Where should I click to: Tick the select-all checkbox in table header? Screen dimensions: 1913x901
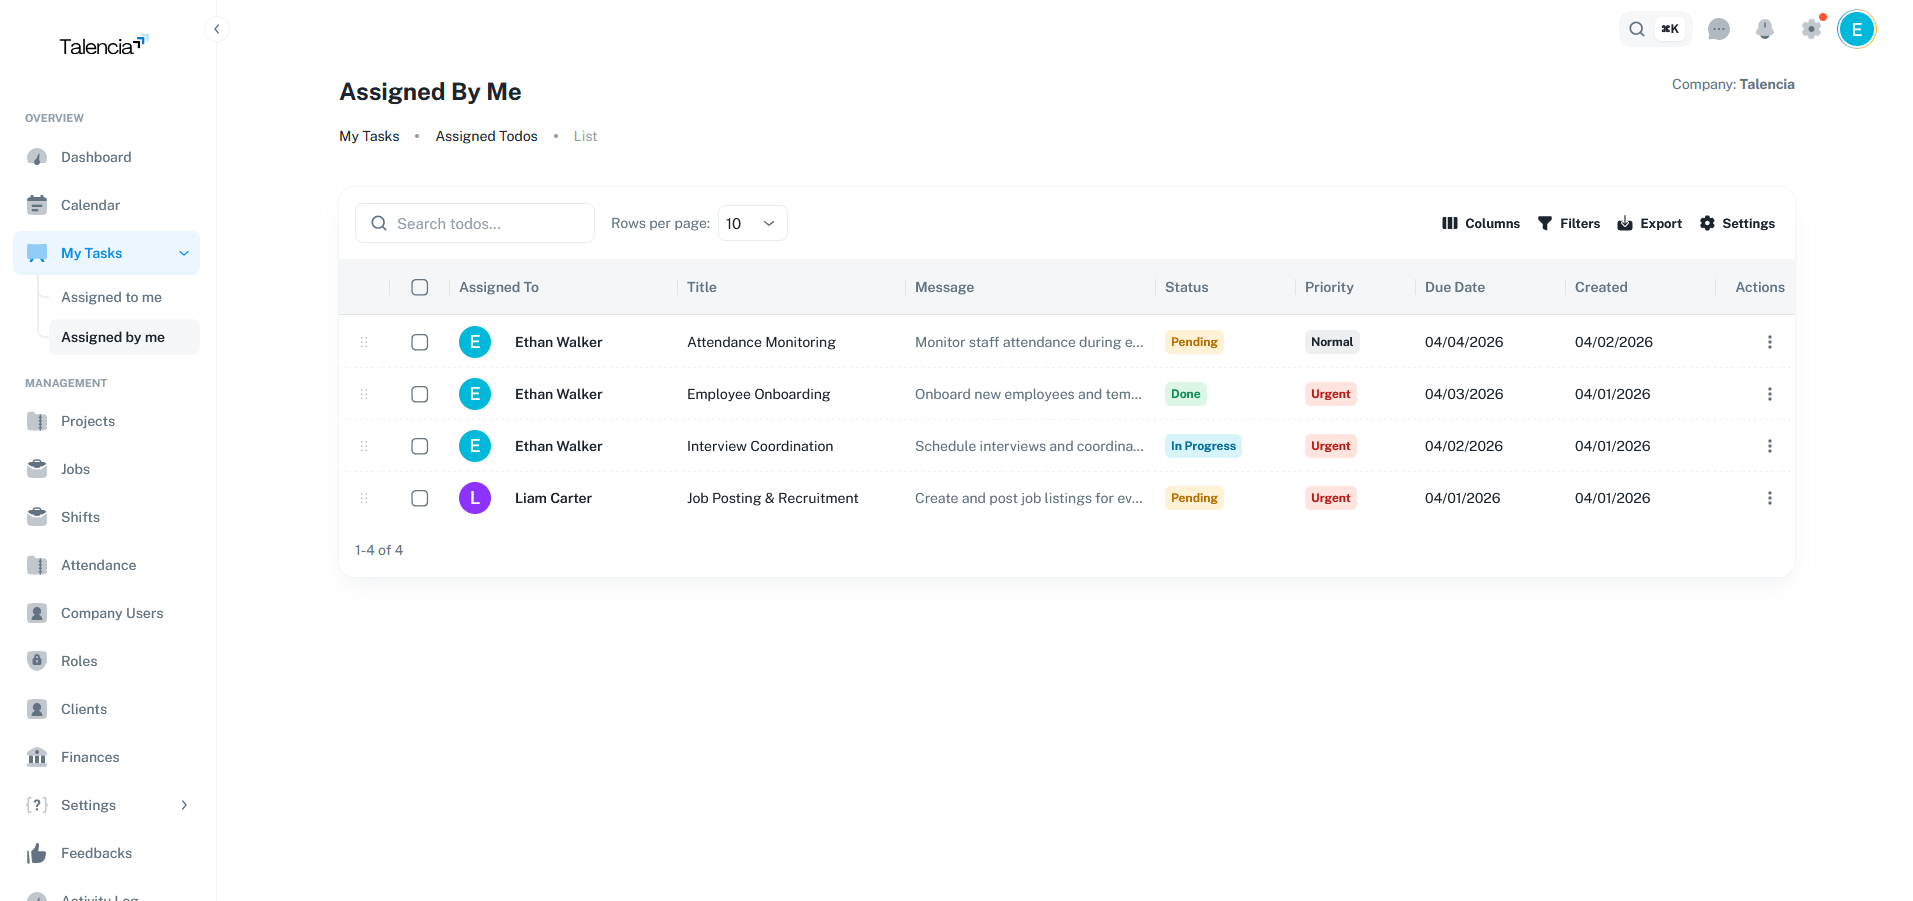pos(420,287)
